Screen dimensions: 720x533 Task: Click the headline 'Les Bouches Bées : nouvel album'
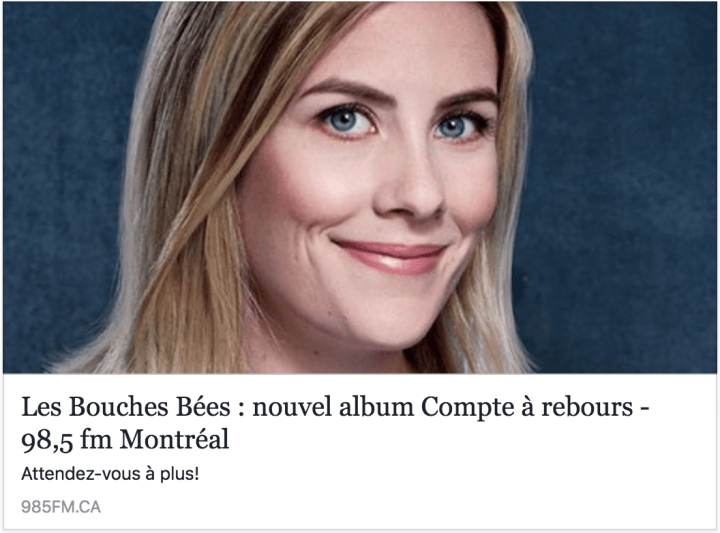pyautogui.click(x=218, y=407)
